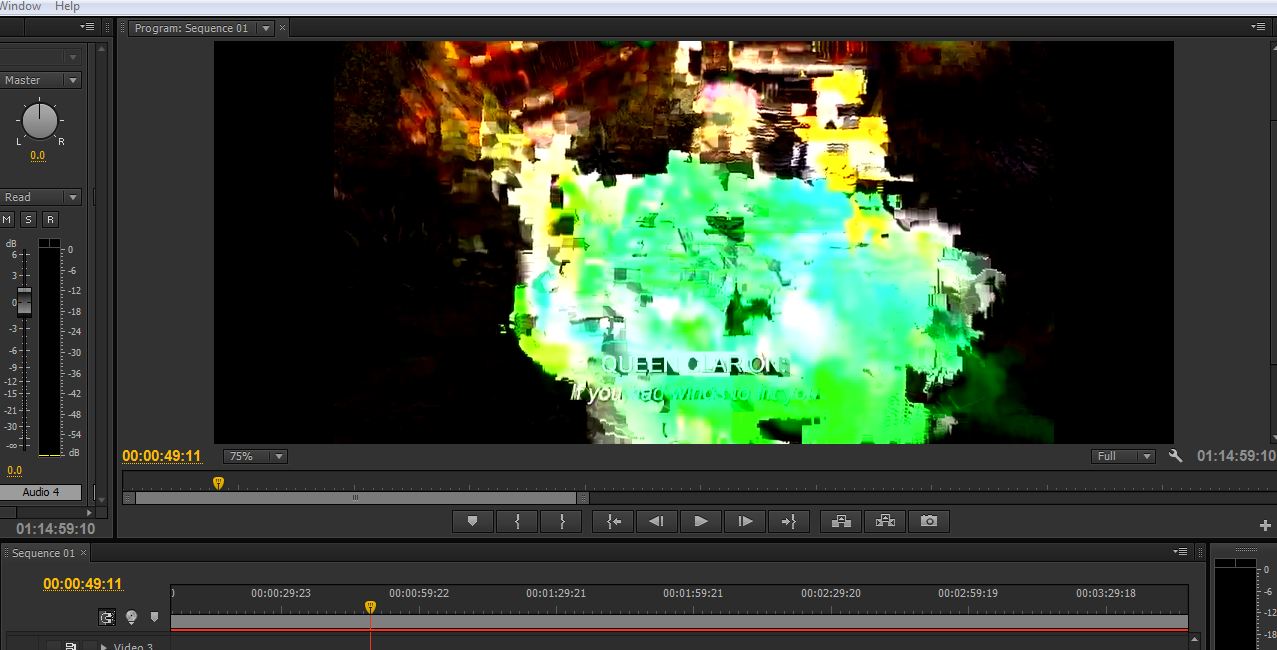Add marker in timeline panel
The height and width of the screenshot is (650, 1277).
pos(154,617)
